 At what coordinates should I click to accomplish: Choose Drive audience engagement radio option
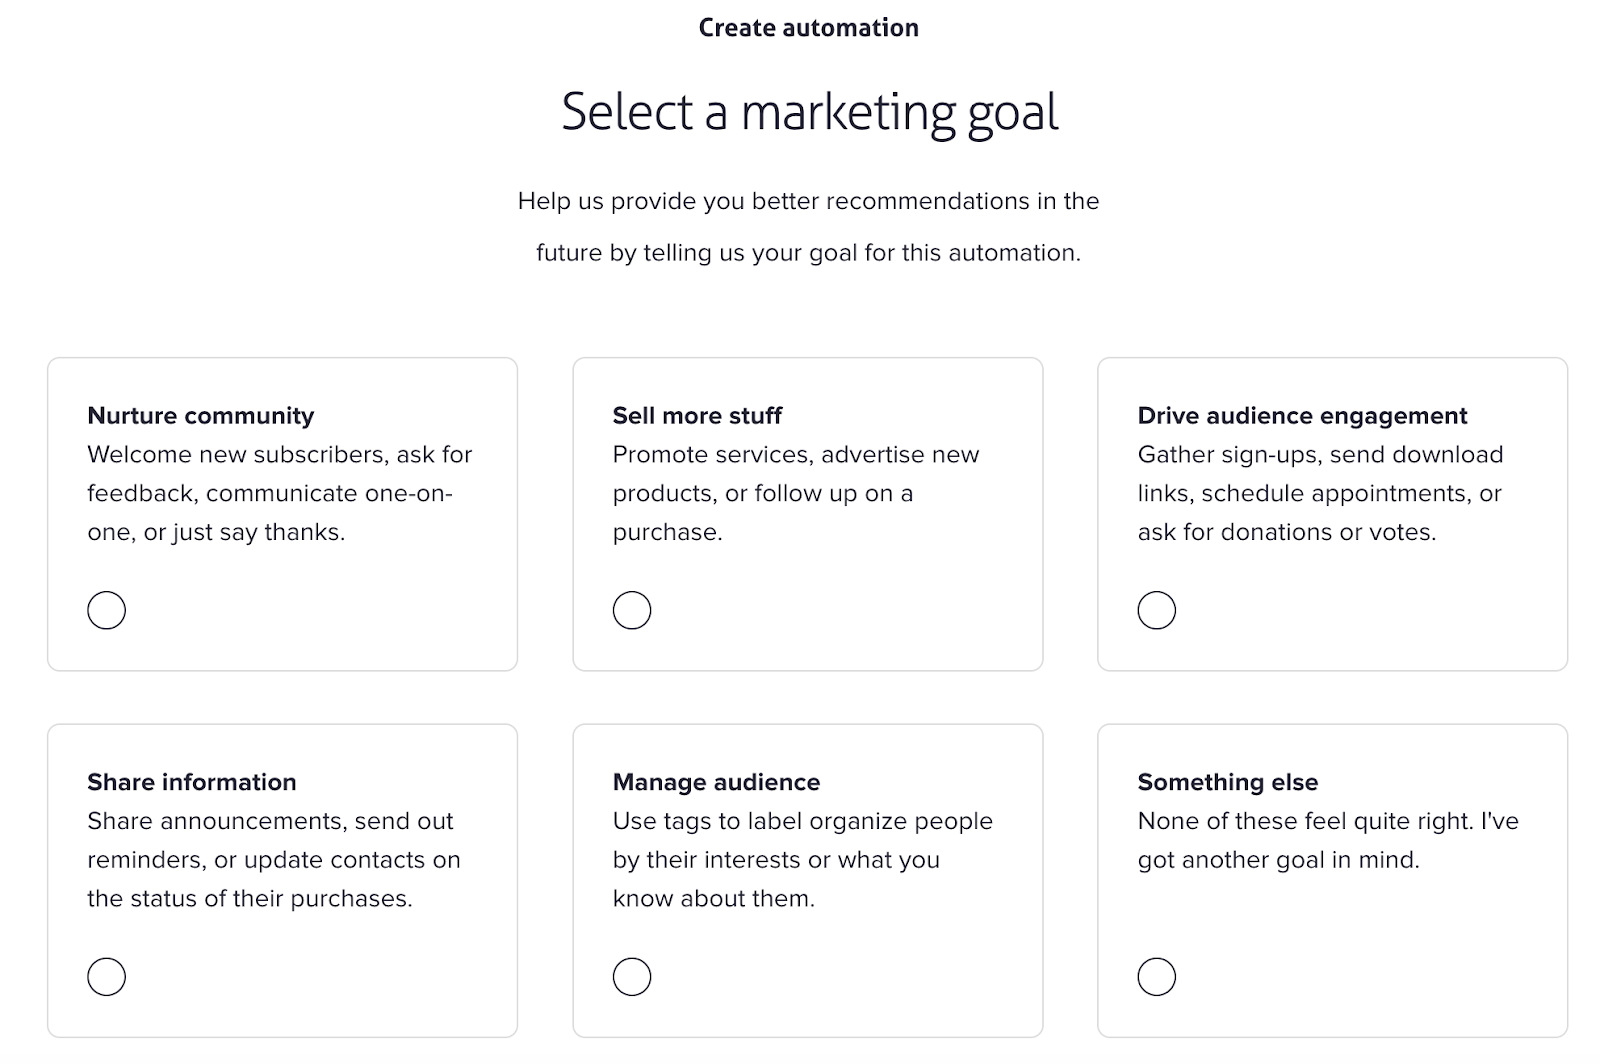pyautogui.click(x=1156, y=610)
